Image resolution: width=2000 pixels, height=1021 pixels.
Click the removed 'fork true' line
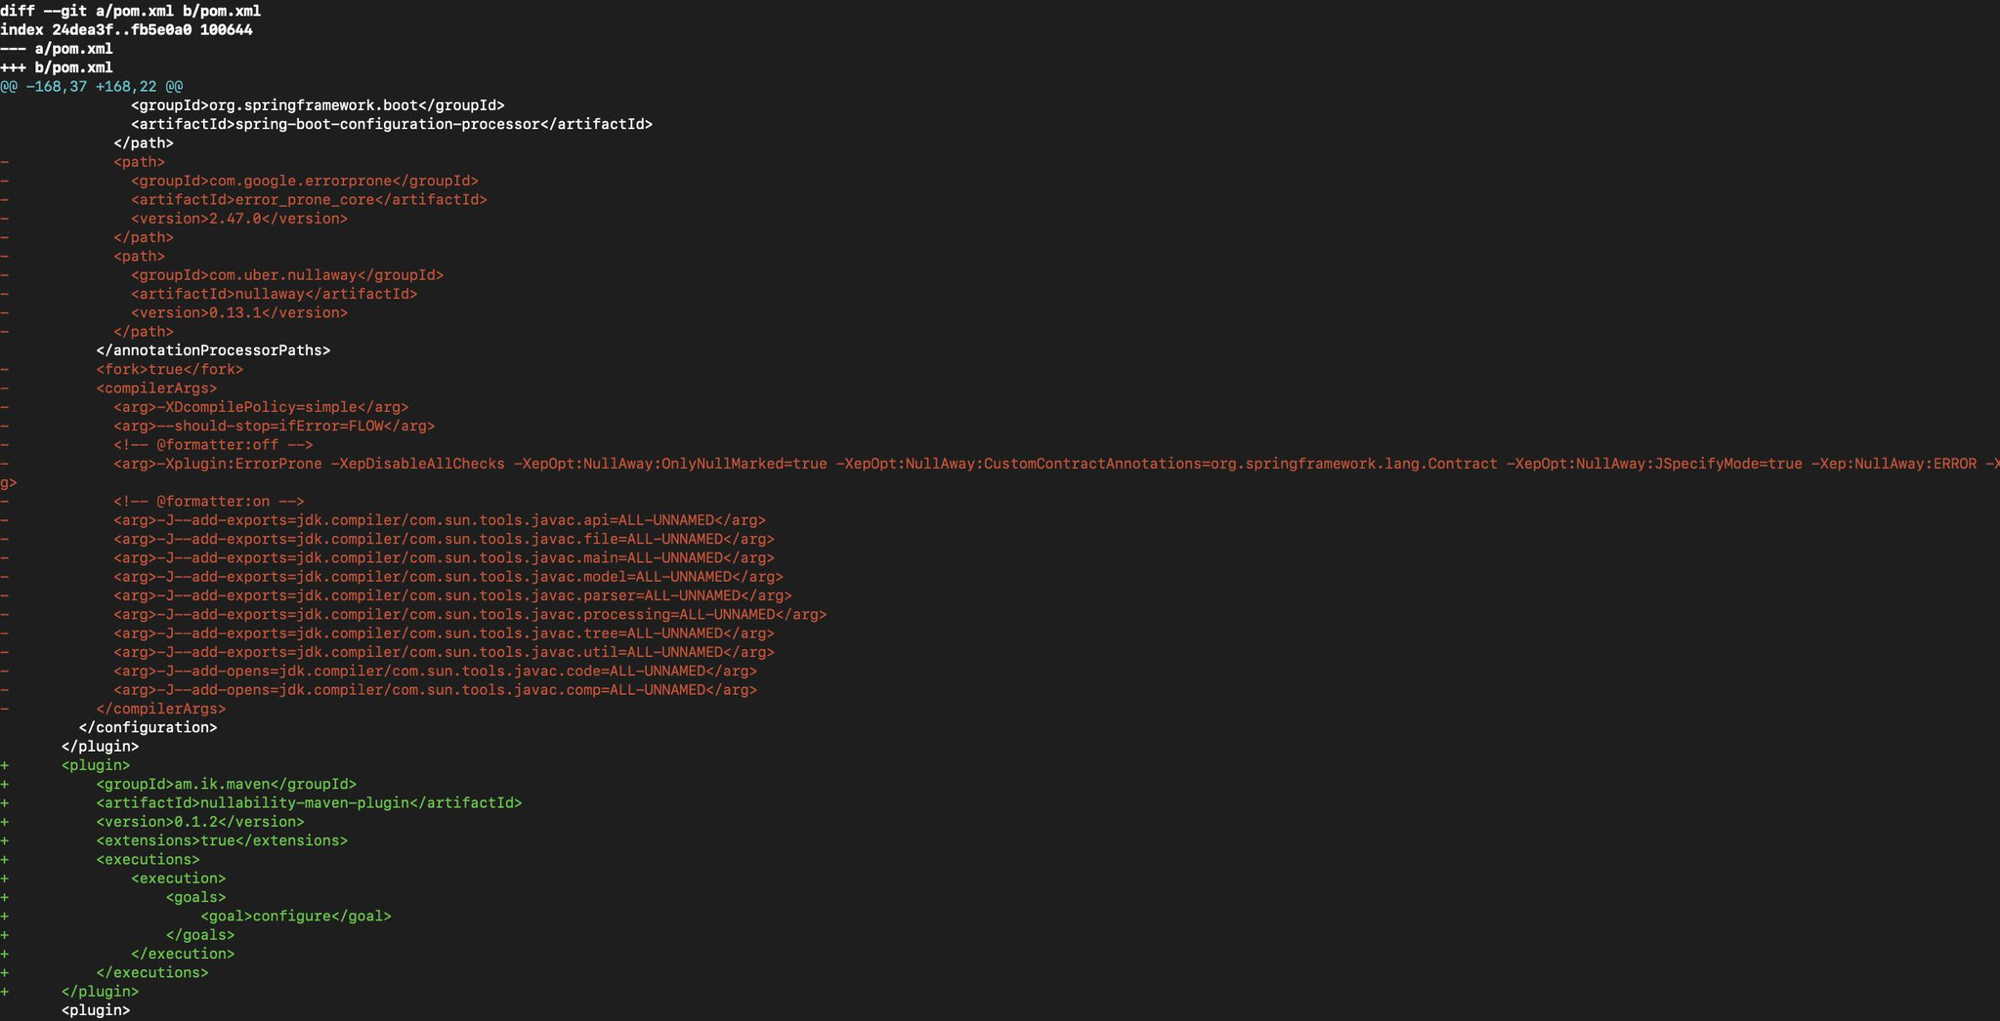pyautogui.click(x=170, y=370)
